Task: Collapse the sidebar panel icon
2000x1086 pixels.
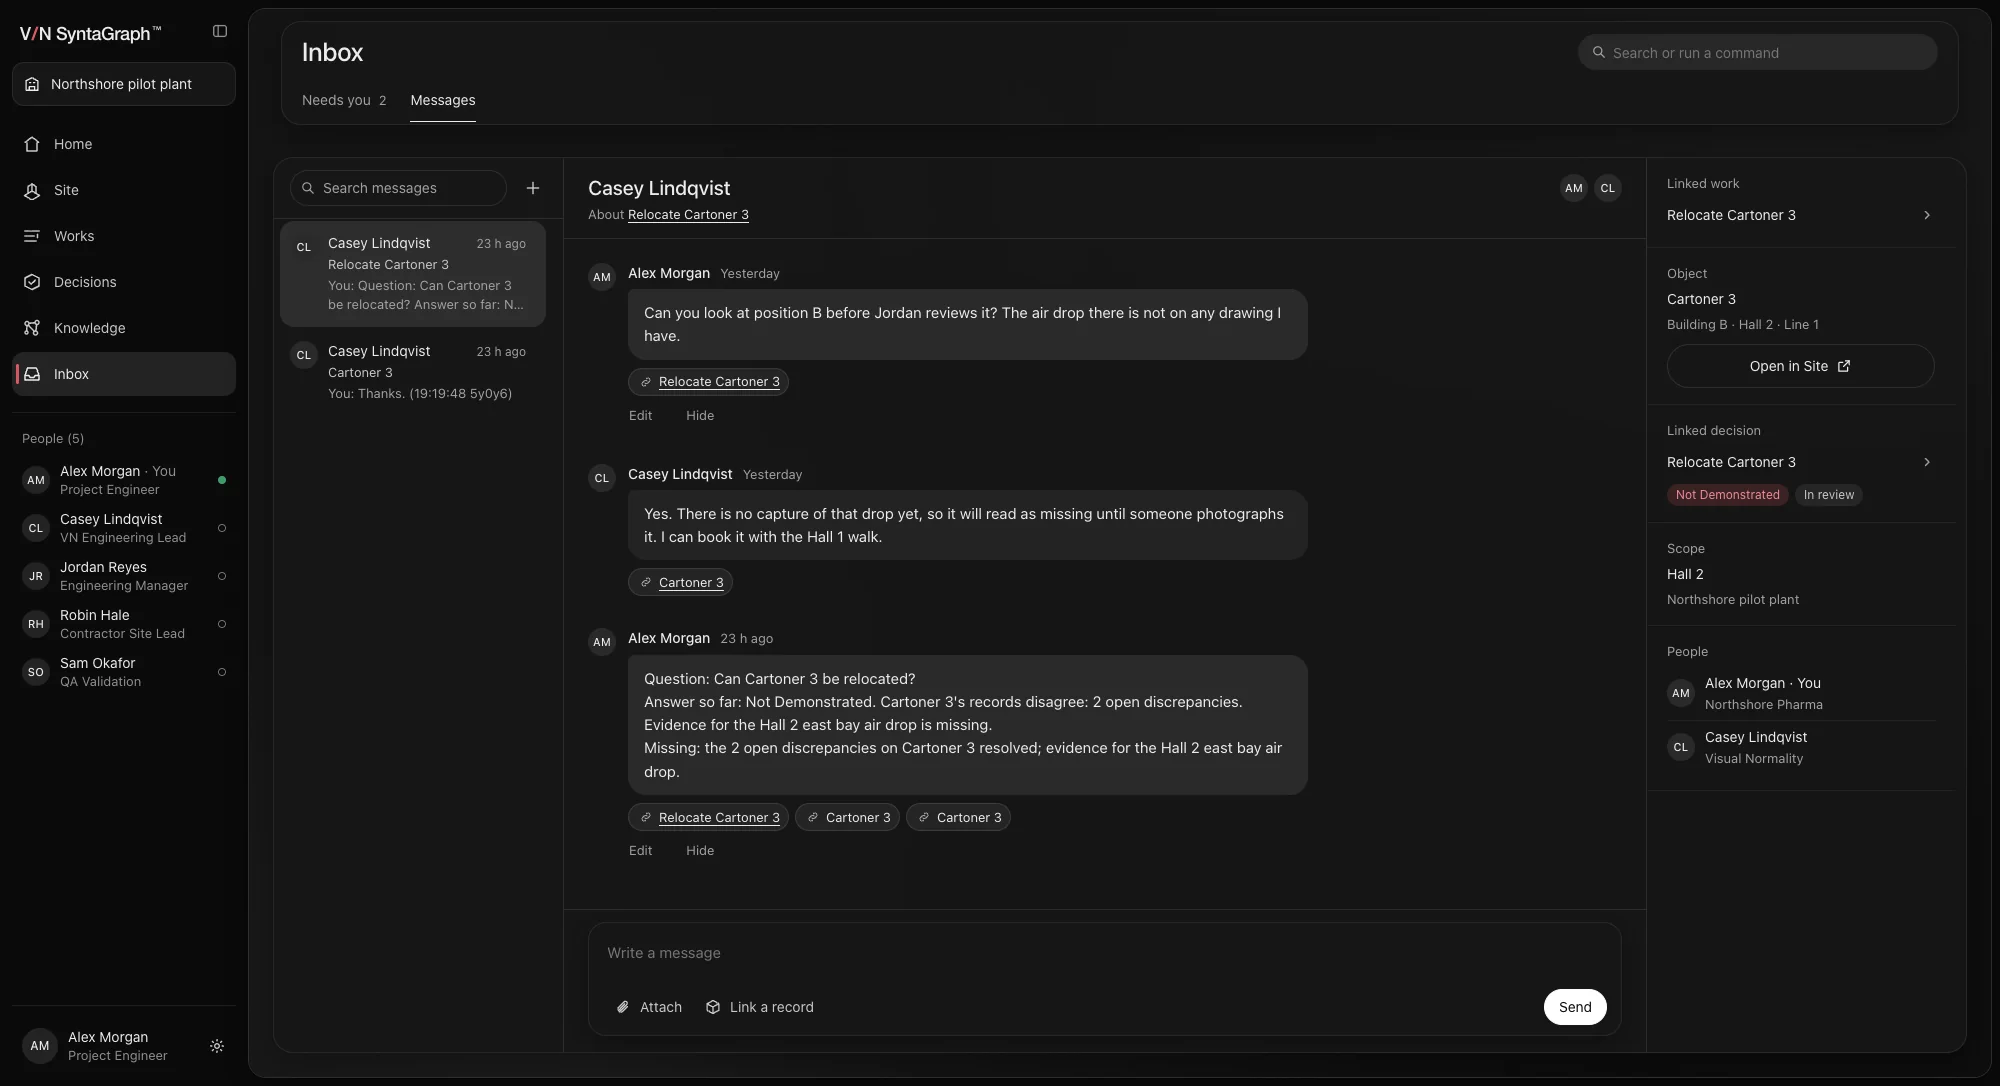Action: (220, 32)
